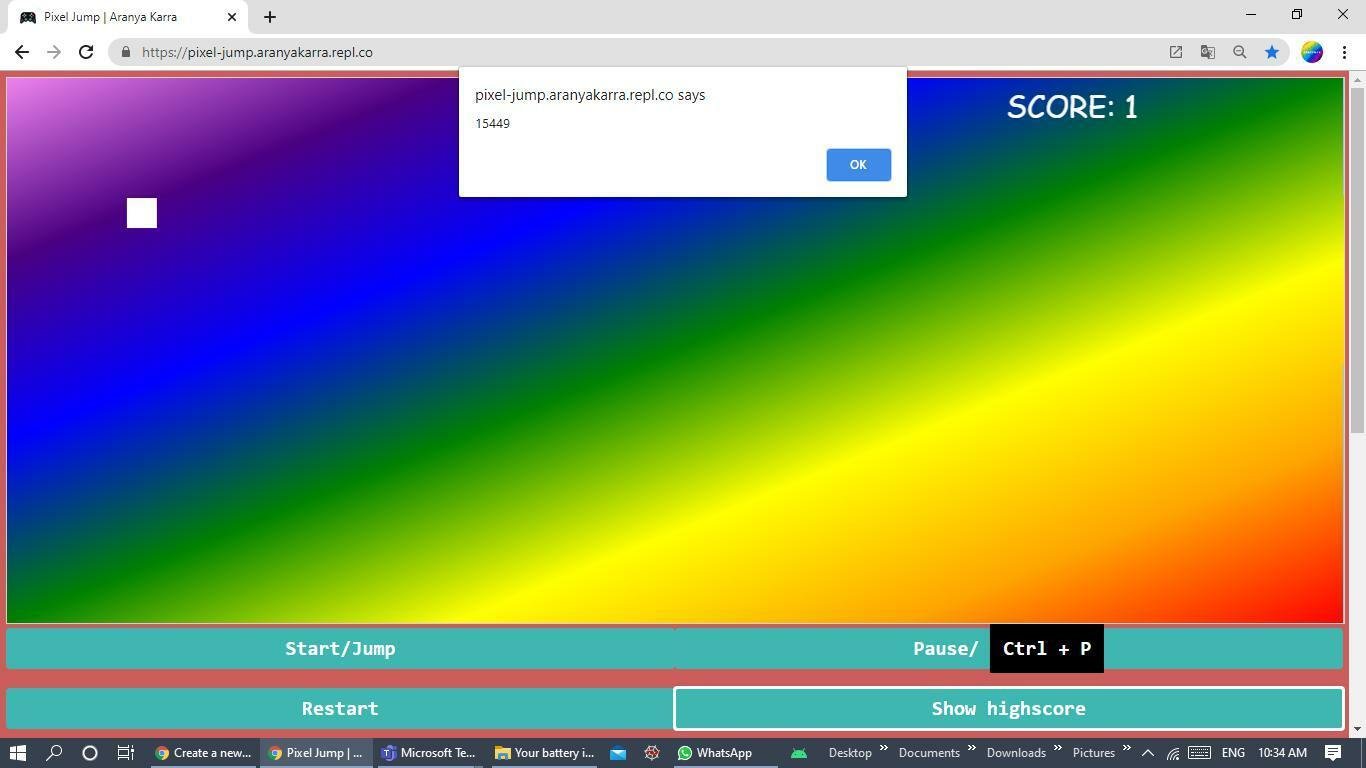
Task: Show hidden system tray icons
Action: click(1148, 753)
